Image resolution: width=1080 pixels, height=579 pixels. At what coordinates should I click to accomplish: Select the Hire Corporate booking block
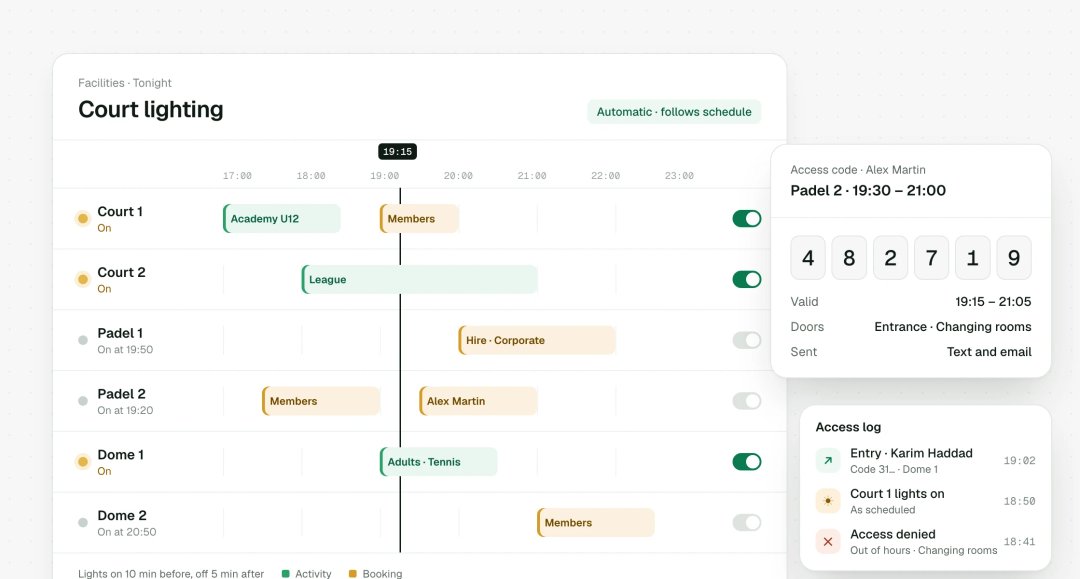[x=537, y=340]
